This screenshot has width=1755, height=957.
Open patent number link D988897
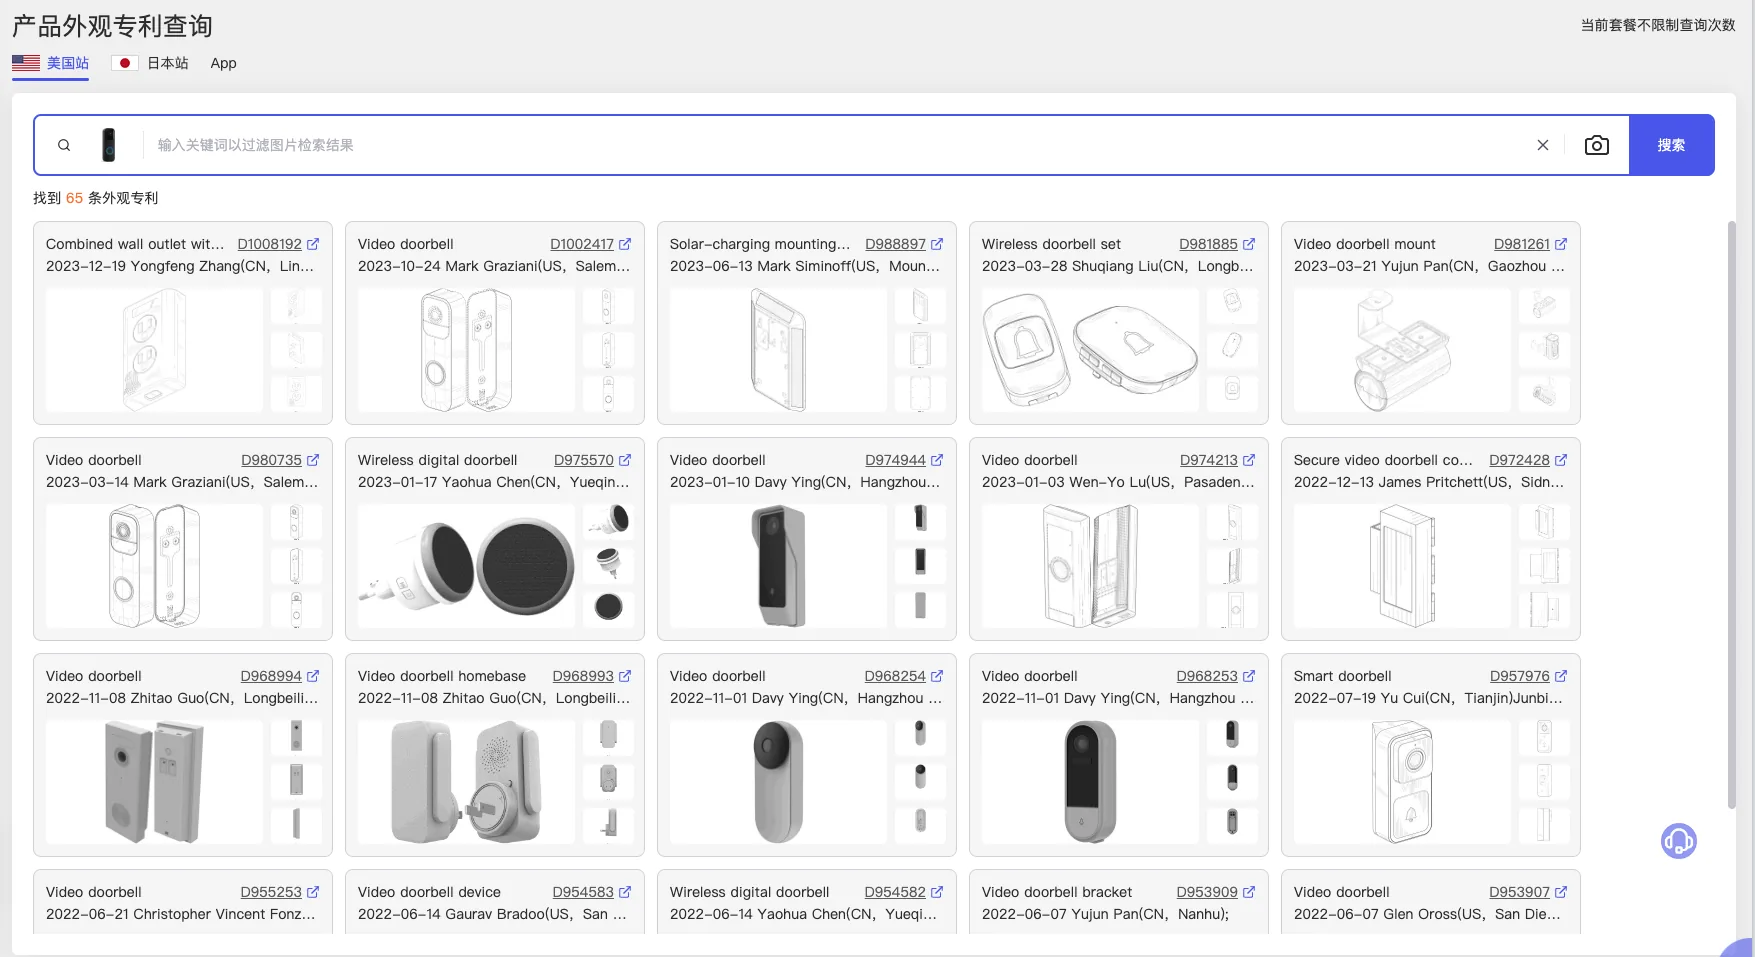[895, 244]
